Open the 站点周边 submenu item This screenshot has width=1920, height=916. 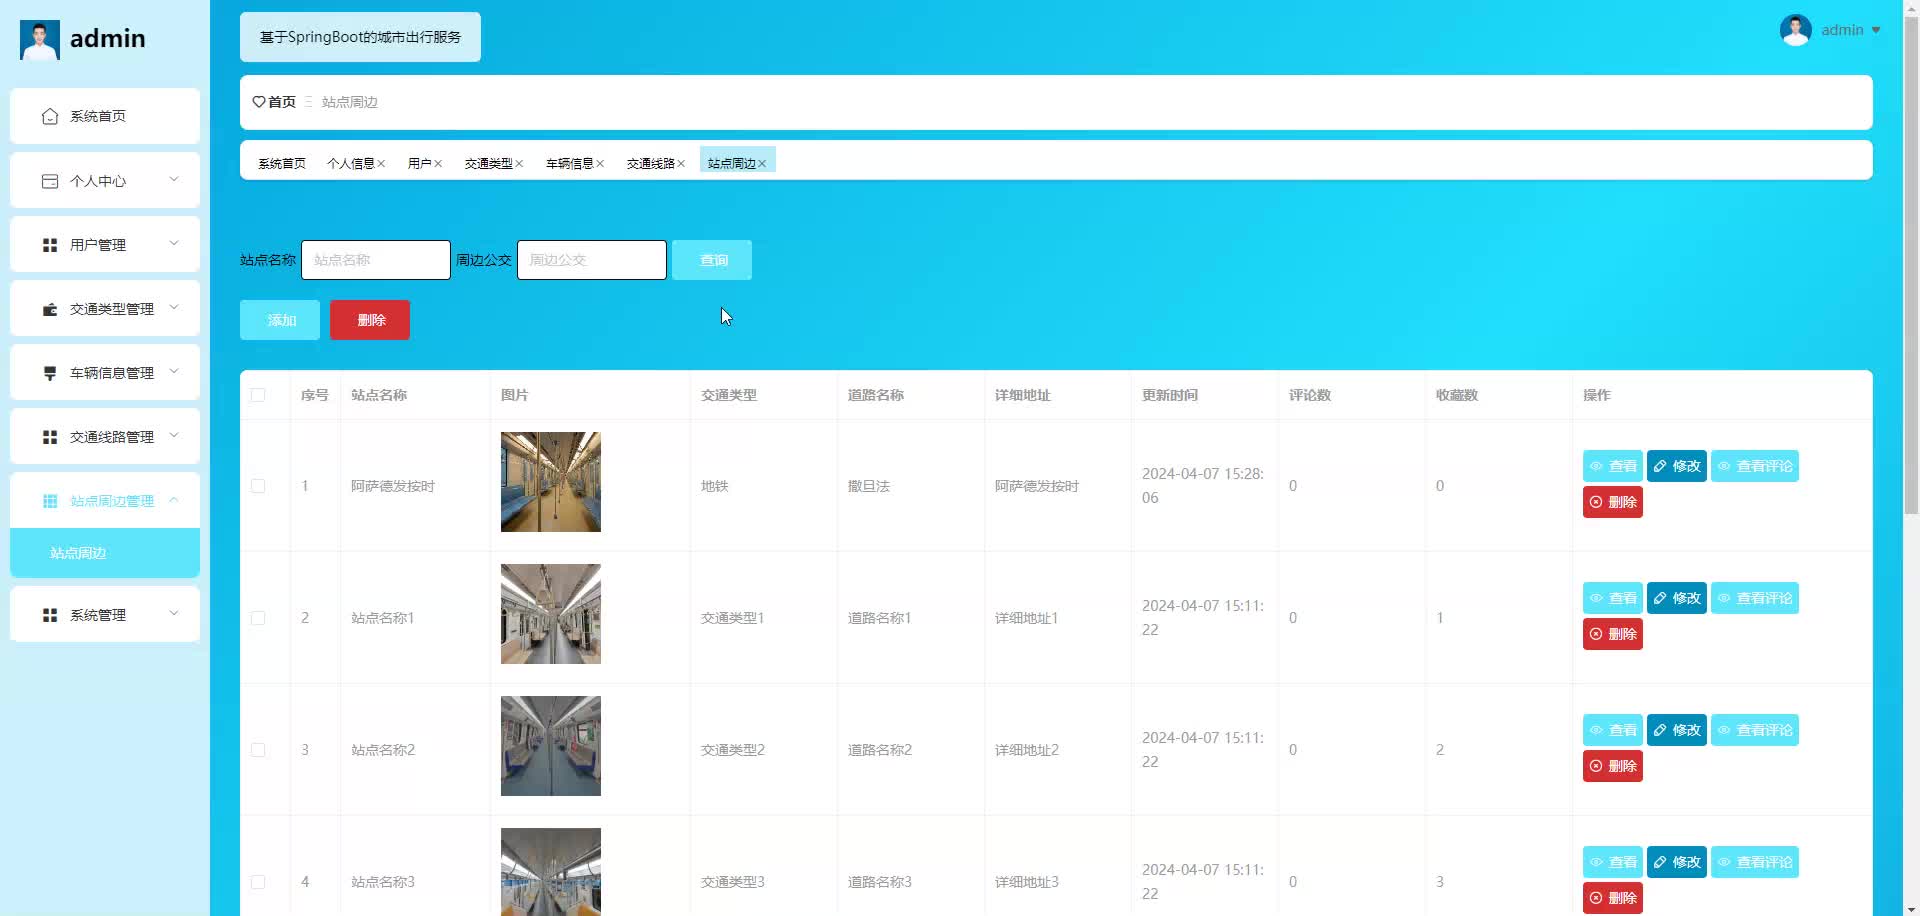[105, 553]
